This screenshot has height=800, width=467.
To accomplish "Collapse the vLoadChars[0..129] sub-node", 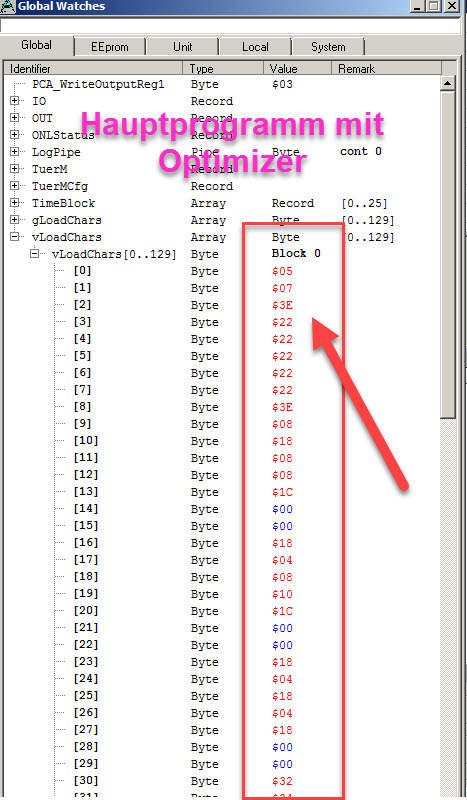I will tap(35, 254).
